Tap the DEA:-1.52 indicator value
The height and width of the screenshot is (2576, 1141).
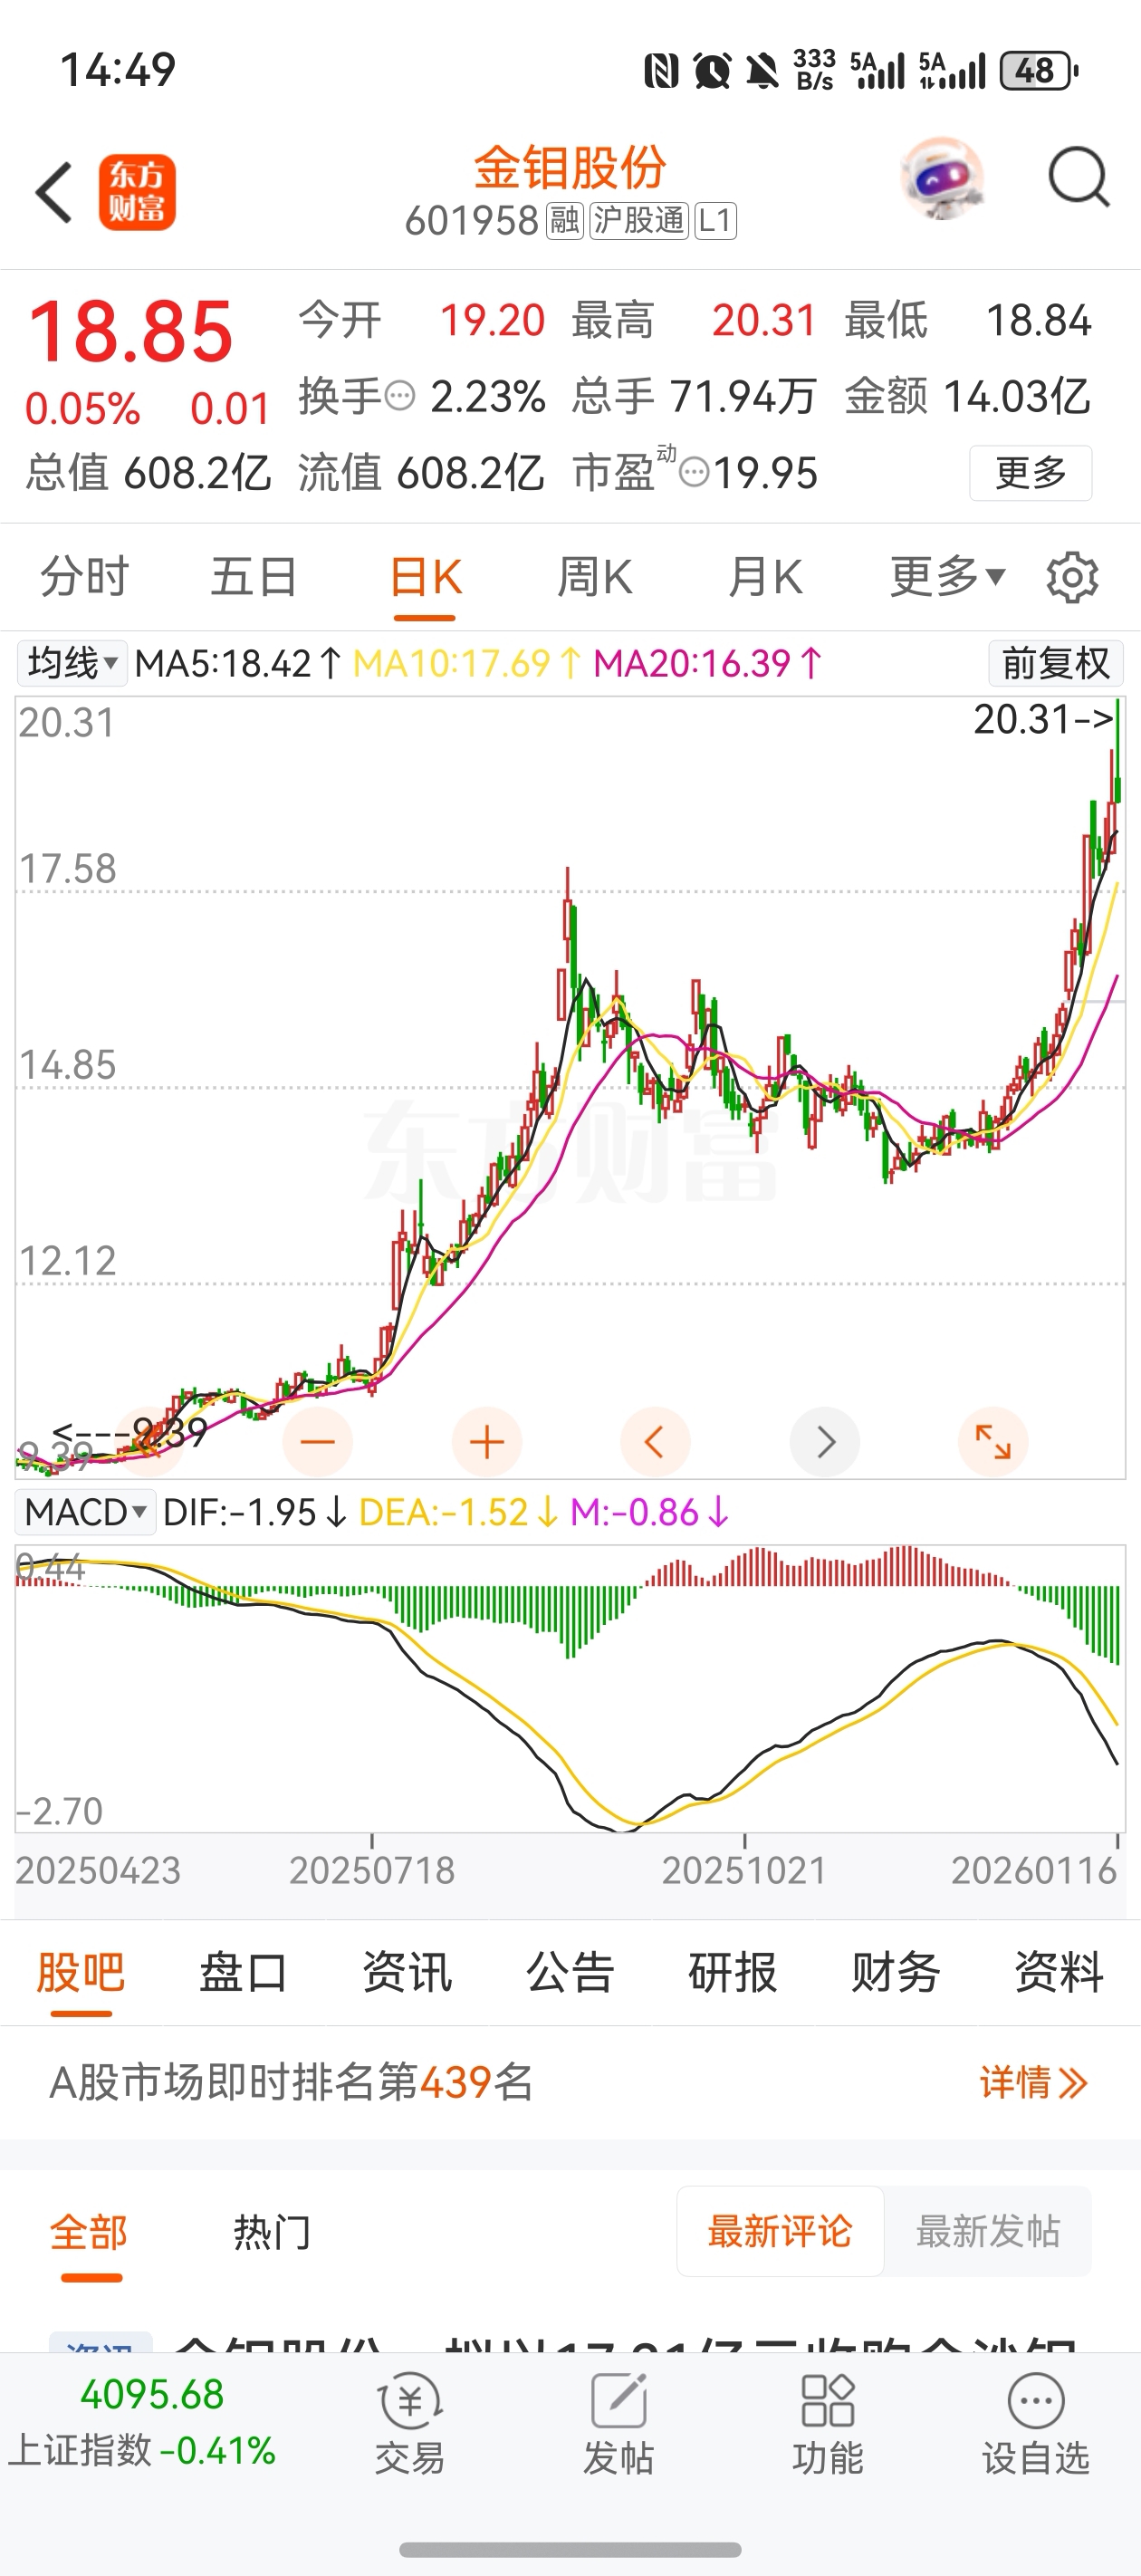coord(458,1512)
